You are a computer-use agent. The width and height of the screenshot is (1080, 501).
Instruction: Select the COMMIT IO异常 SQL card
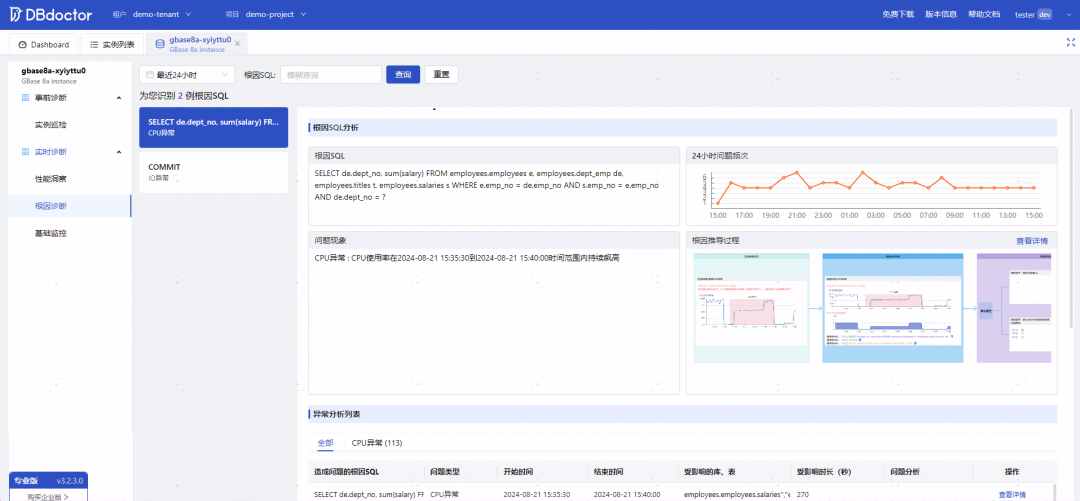click(214, 172)
